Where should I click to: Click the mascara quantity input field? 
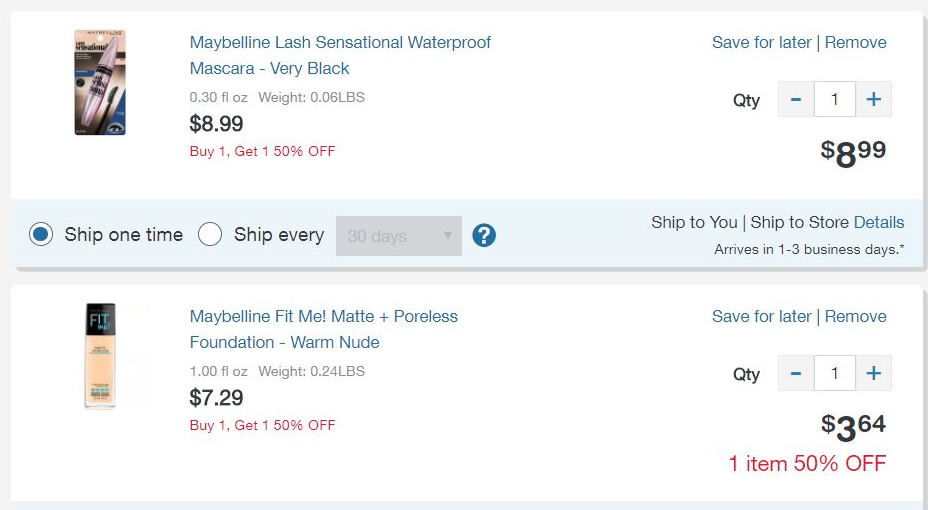[835, 100]
